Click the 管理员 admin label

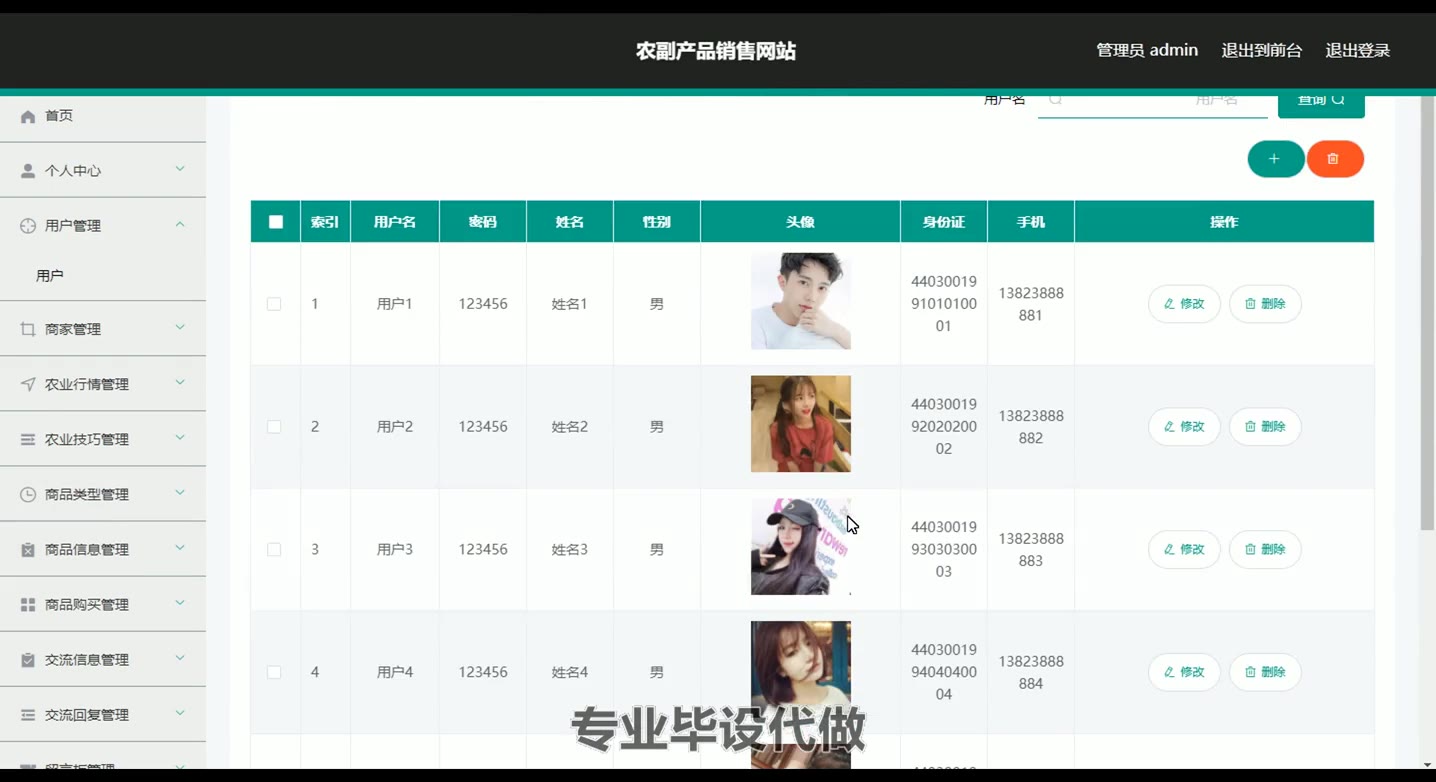(1147, 50)
